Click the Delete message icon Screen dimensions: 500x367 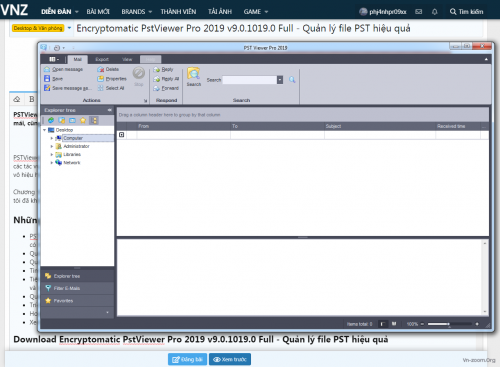(x=101, y=69)
